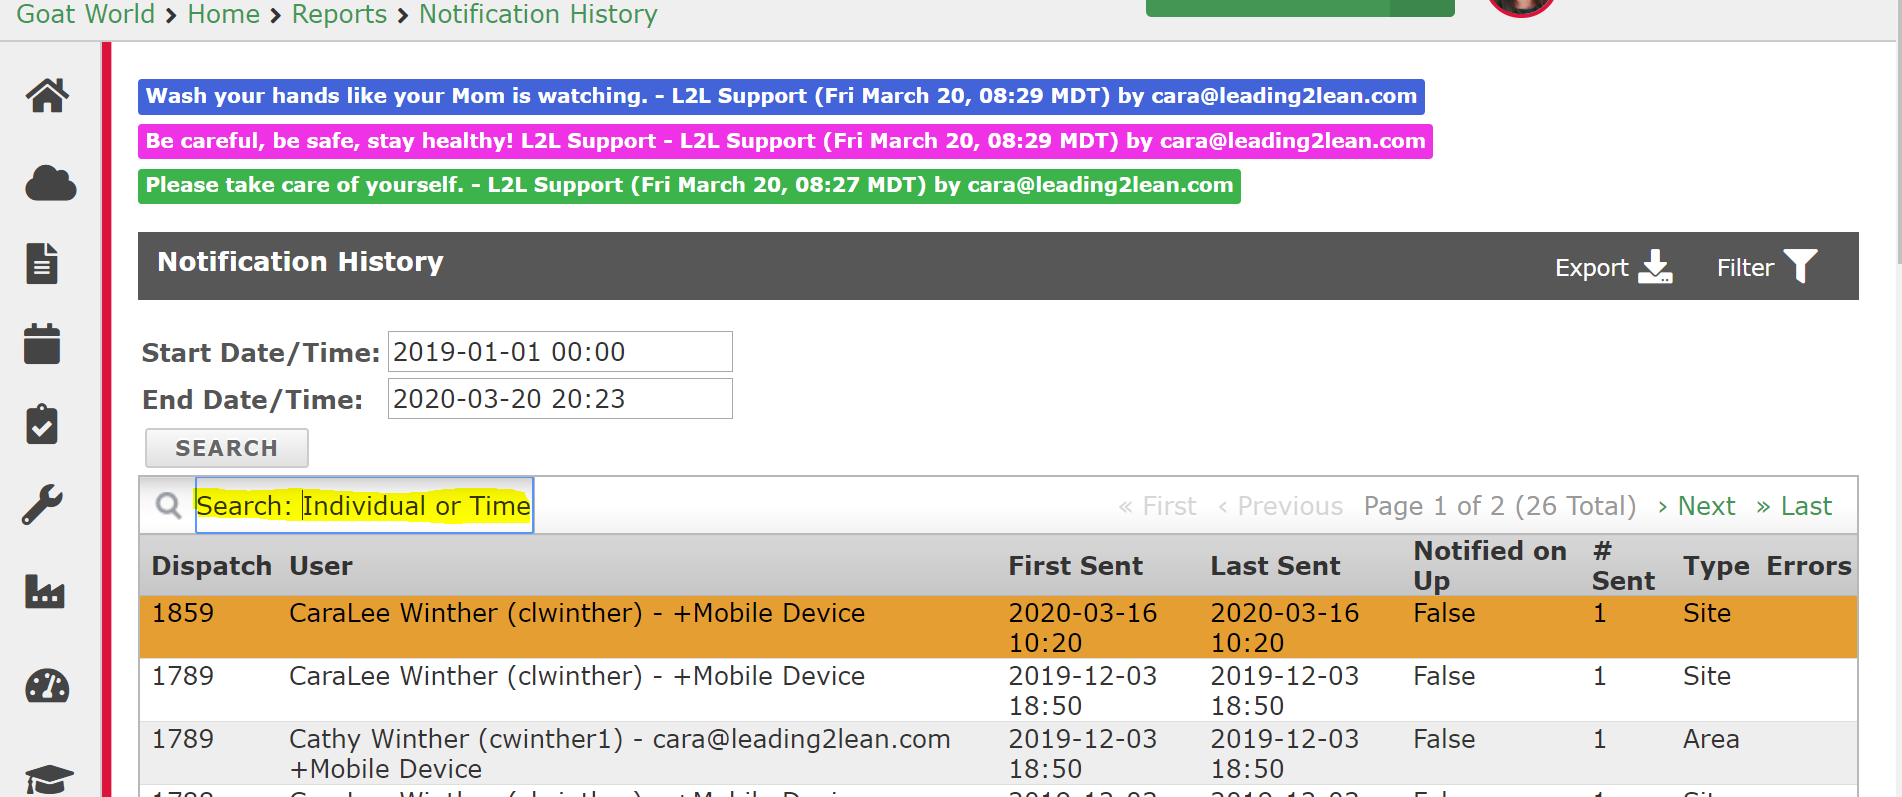Click the factory chart sidebar icon
This screenshot has width=1902, height=797.
tap(45, 591)
